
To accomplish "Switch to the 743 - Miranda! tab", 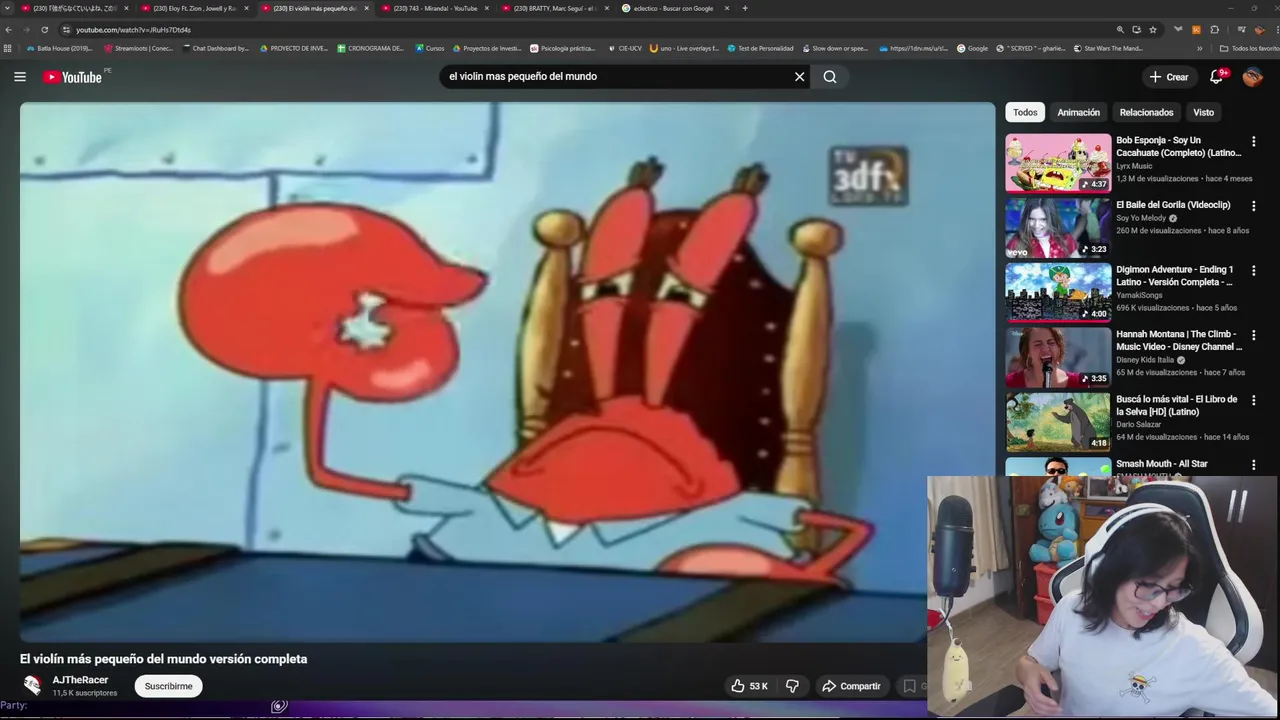I will coord(430,8).
